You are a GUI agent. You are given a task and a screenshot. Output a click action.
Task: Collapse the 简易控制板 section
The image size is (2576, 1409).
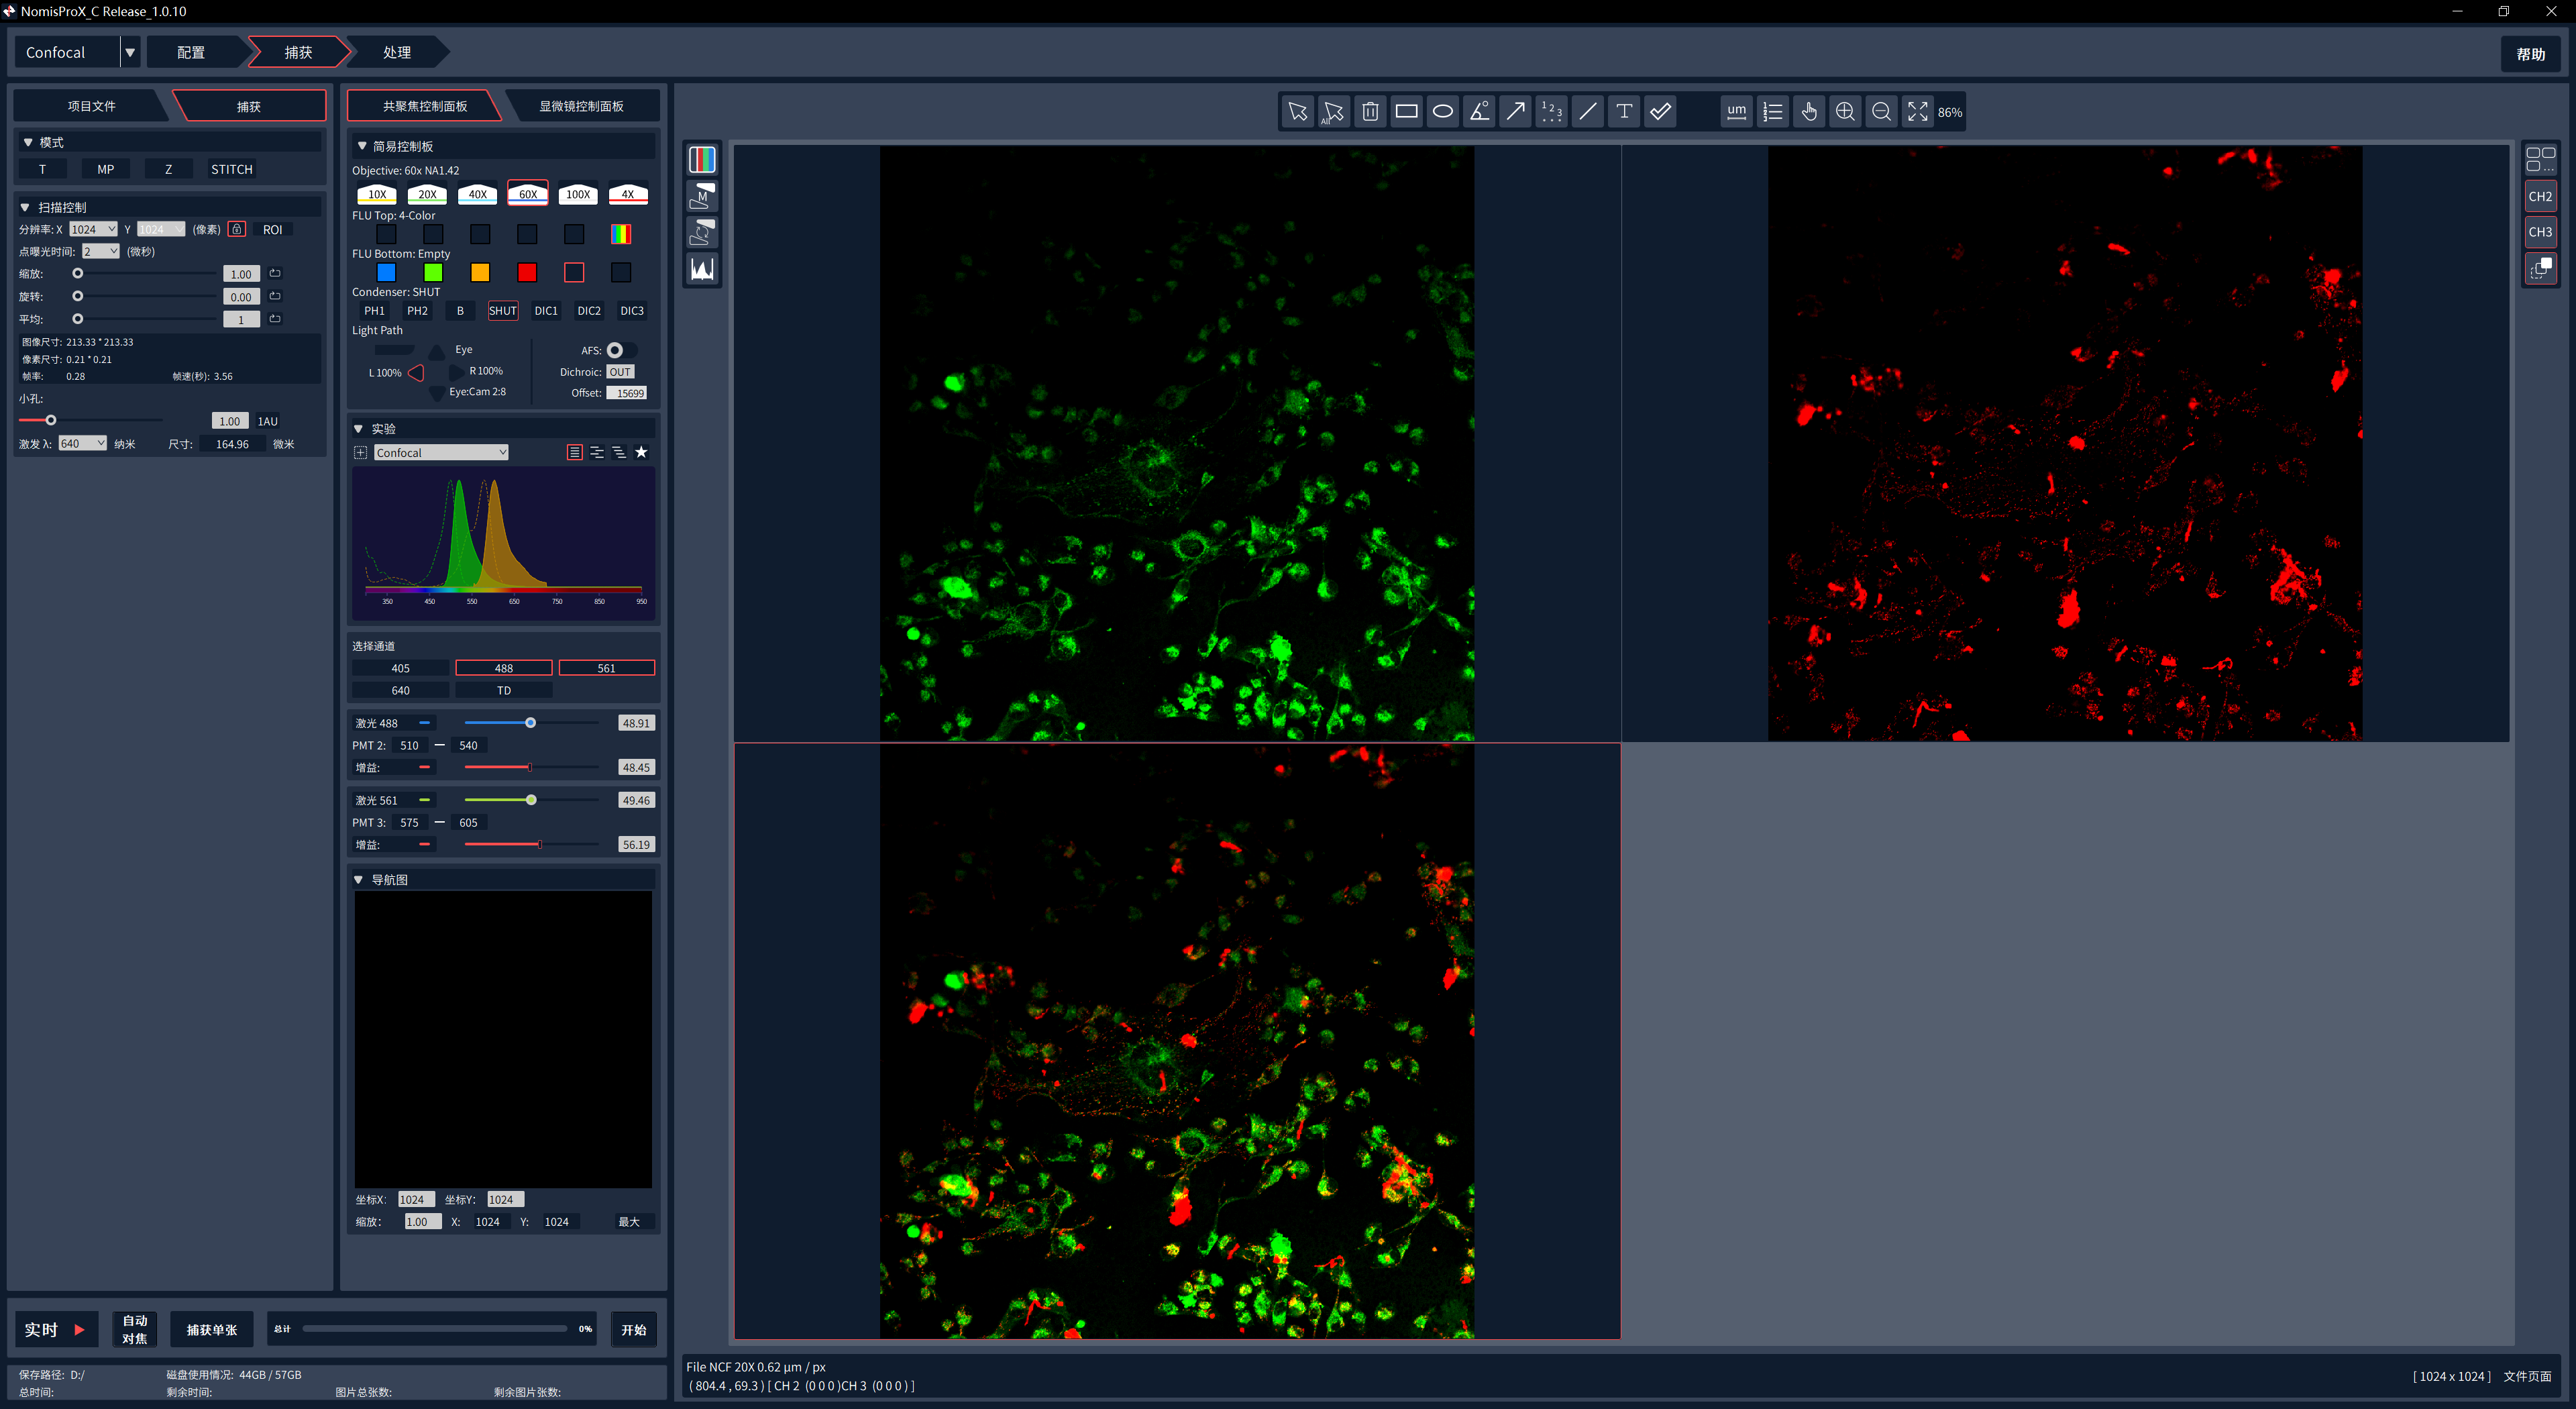pos(362,146)
